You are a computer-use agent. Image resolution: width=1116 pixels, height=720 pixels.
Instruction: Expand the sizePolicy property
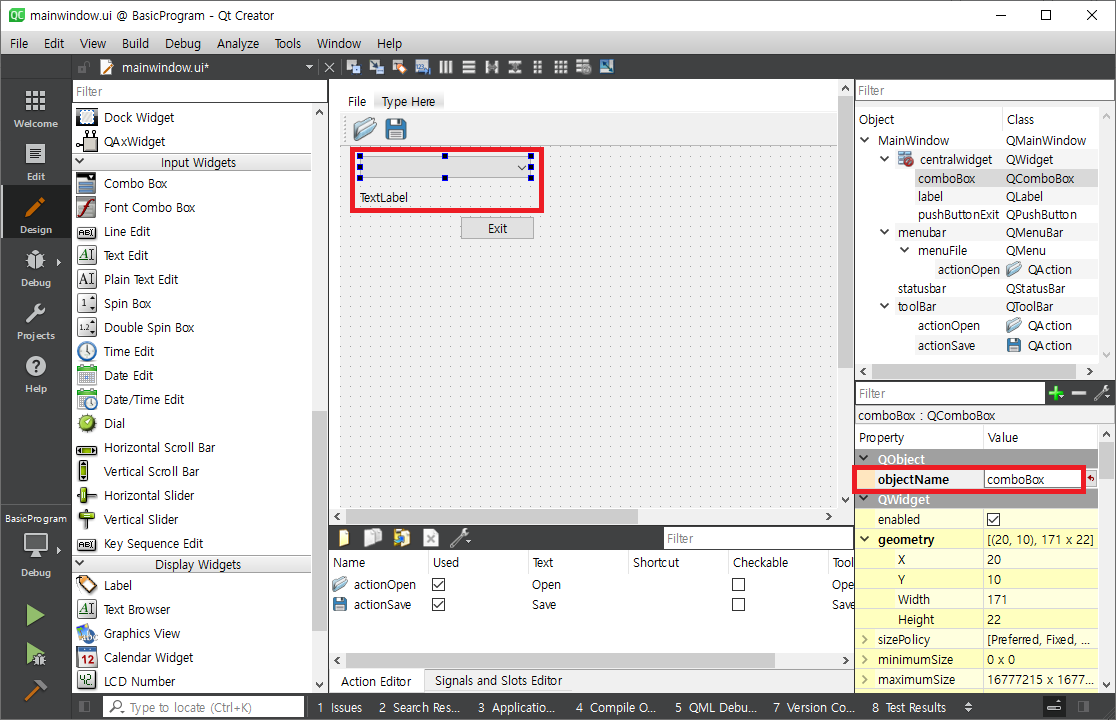coord(865,639)
